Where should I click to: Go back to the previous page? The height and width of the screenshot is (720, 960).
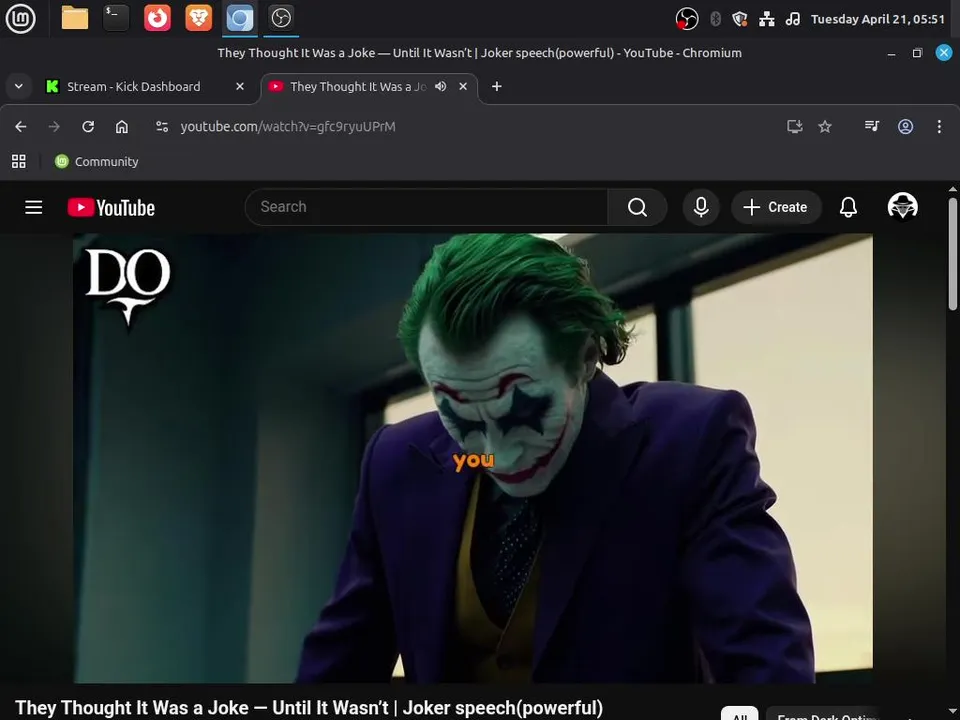pos(21,126)
